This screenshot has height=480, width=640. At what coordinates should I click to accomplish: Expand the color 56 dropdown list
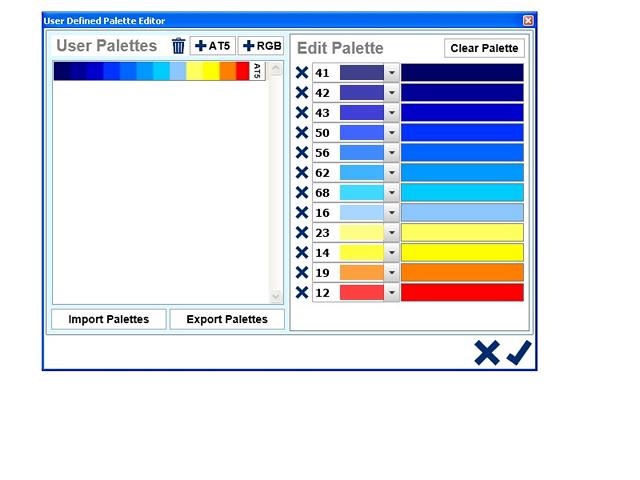click(x=392, y=152)
